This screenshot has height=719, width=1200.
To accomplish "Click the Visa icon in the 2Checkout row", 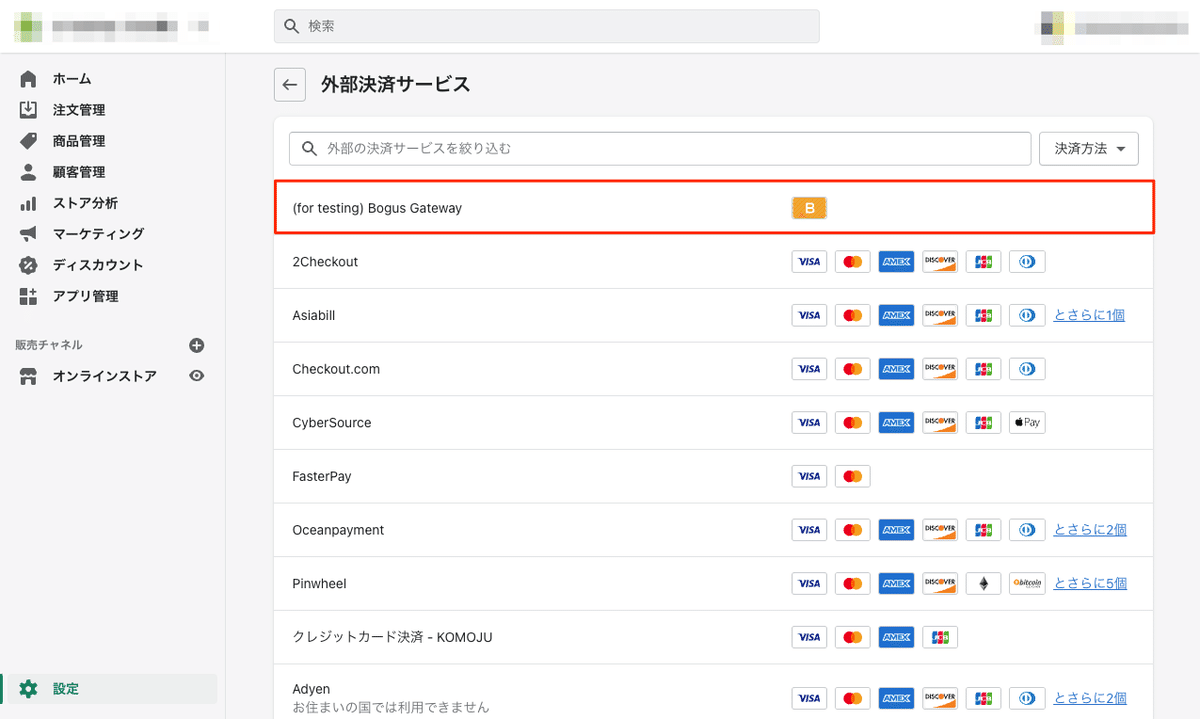I will coord(810,262).
